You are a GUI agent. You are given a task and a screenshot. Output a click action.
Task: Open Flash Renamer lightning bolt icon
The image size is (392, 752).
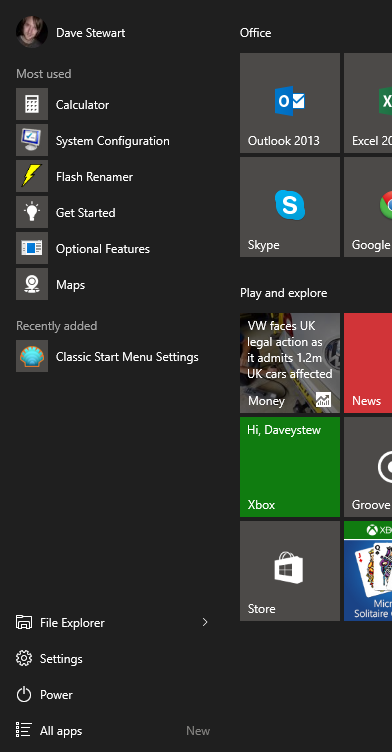point(32,176)
